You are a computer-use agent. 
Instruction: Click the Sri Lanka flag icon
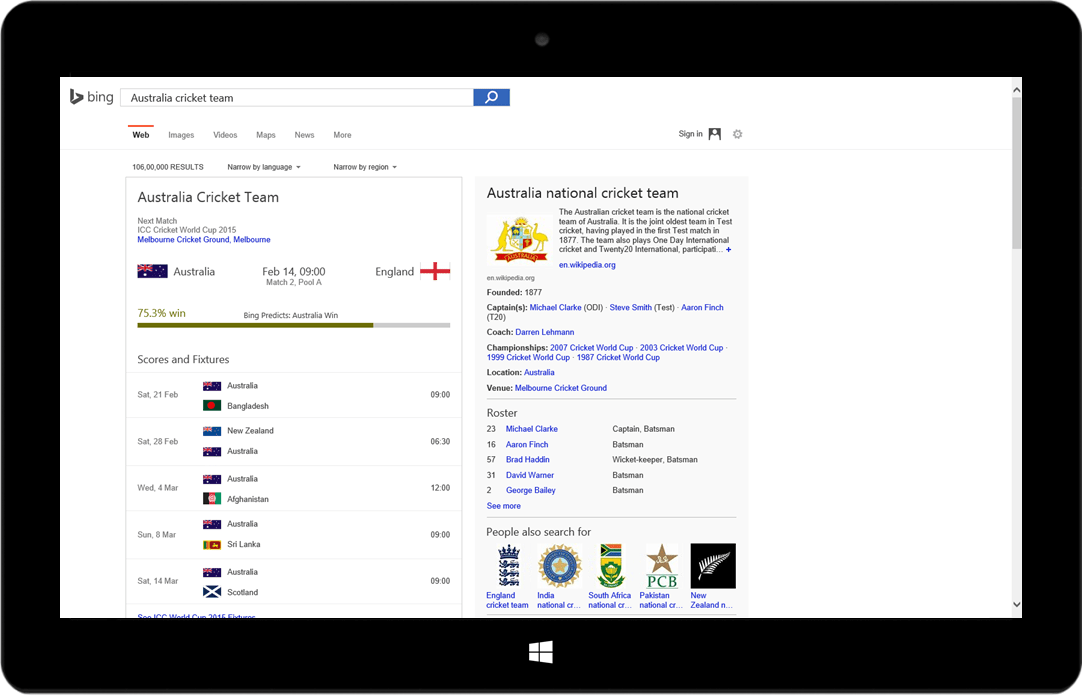(212, 544)
